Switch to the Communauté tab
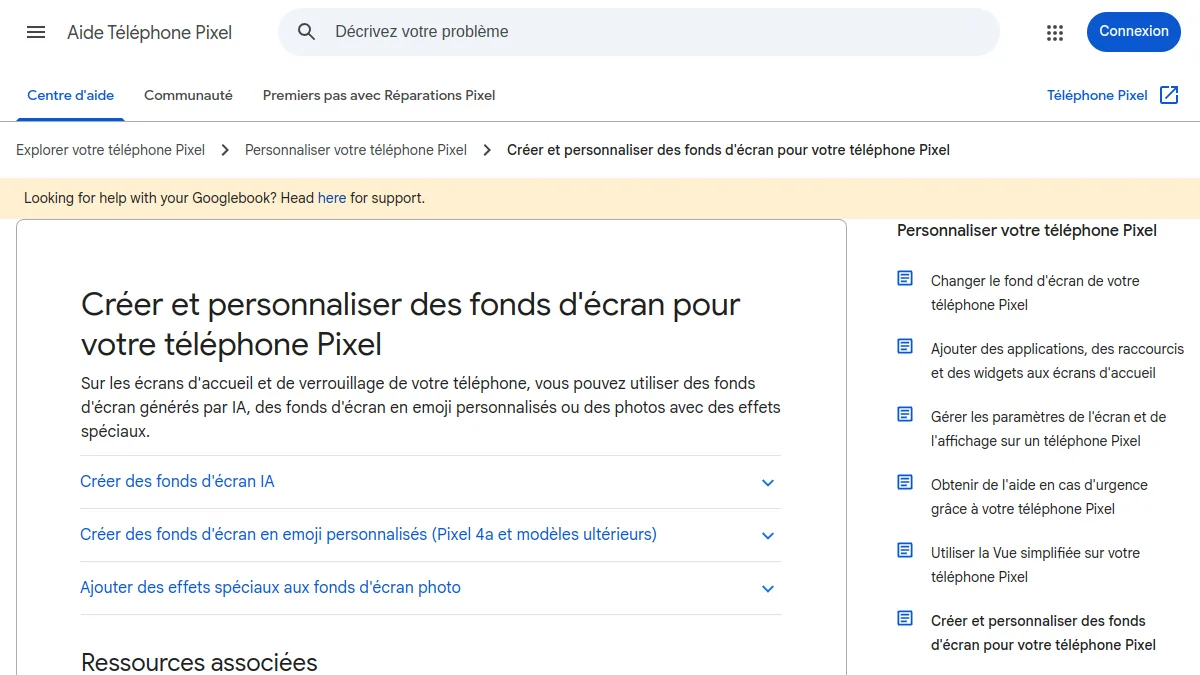 point(188,96)
